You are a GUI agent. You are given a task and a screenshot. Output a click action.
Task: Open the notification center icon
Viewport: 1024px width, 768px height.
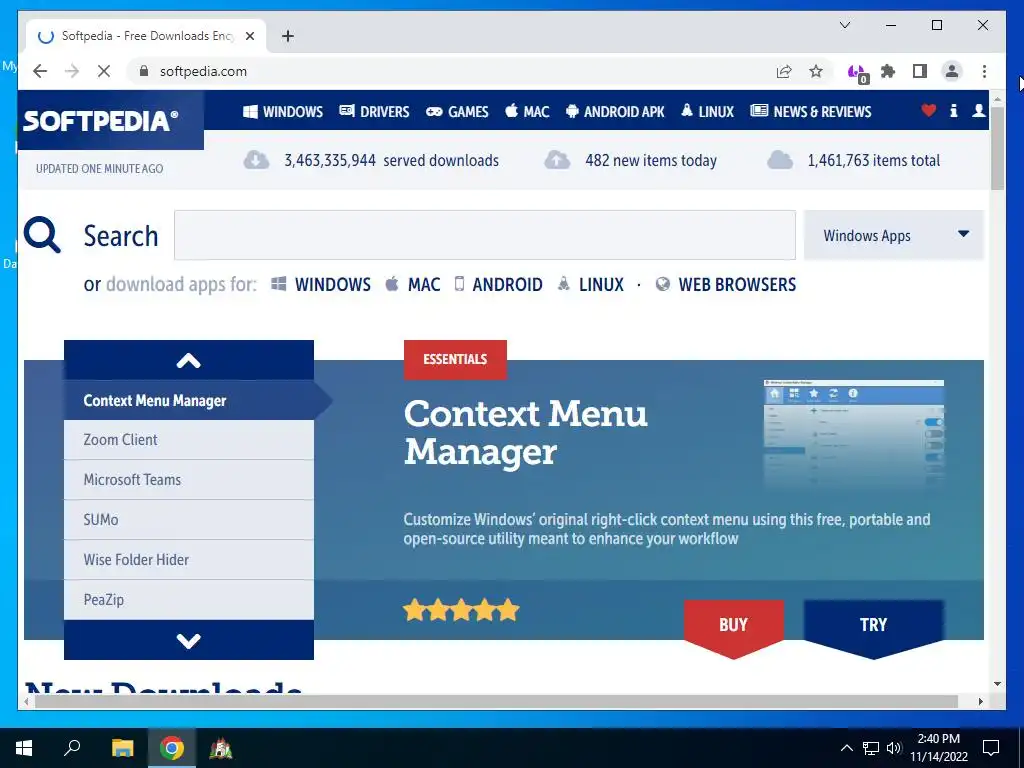point(991,748)
